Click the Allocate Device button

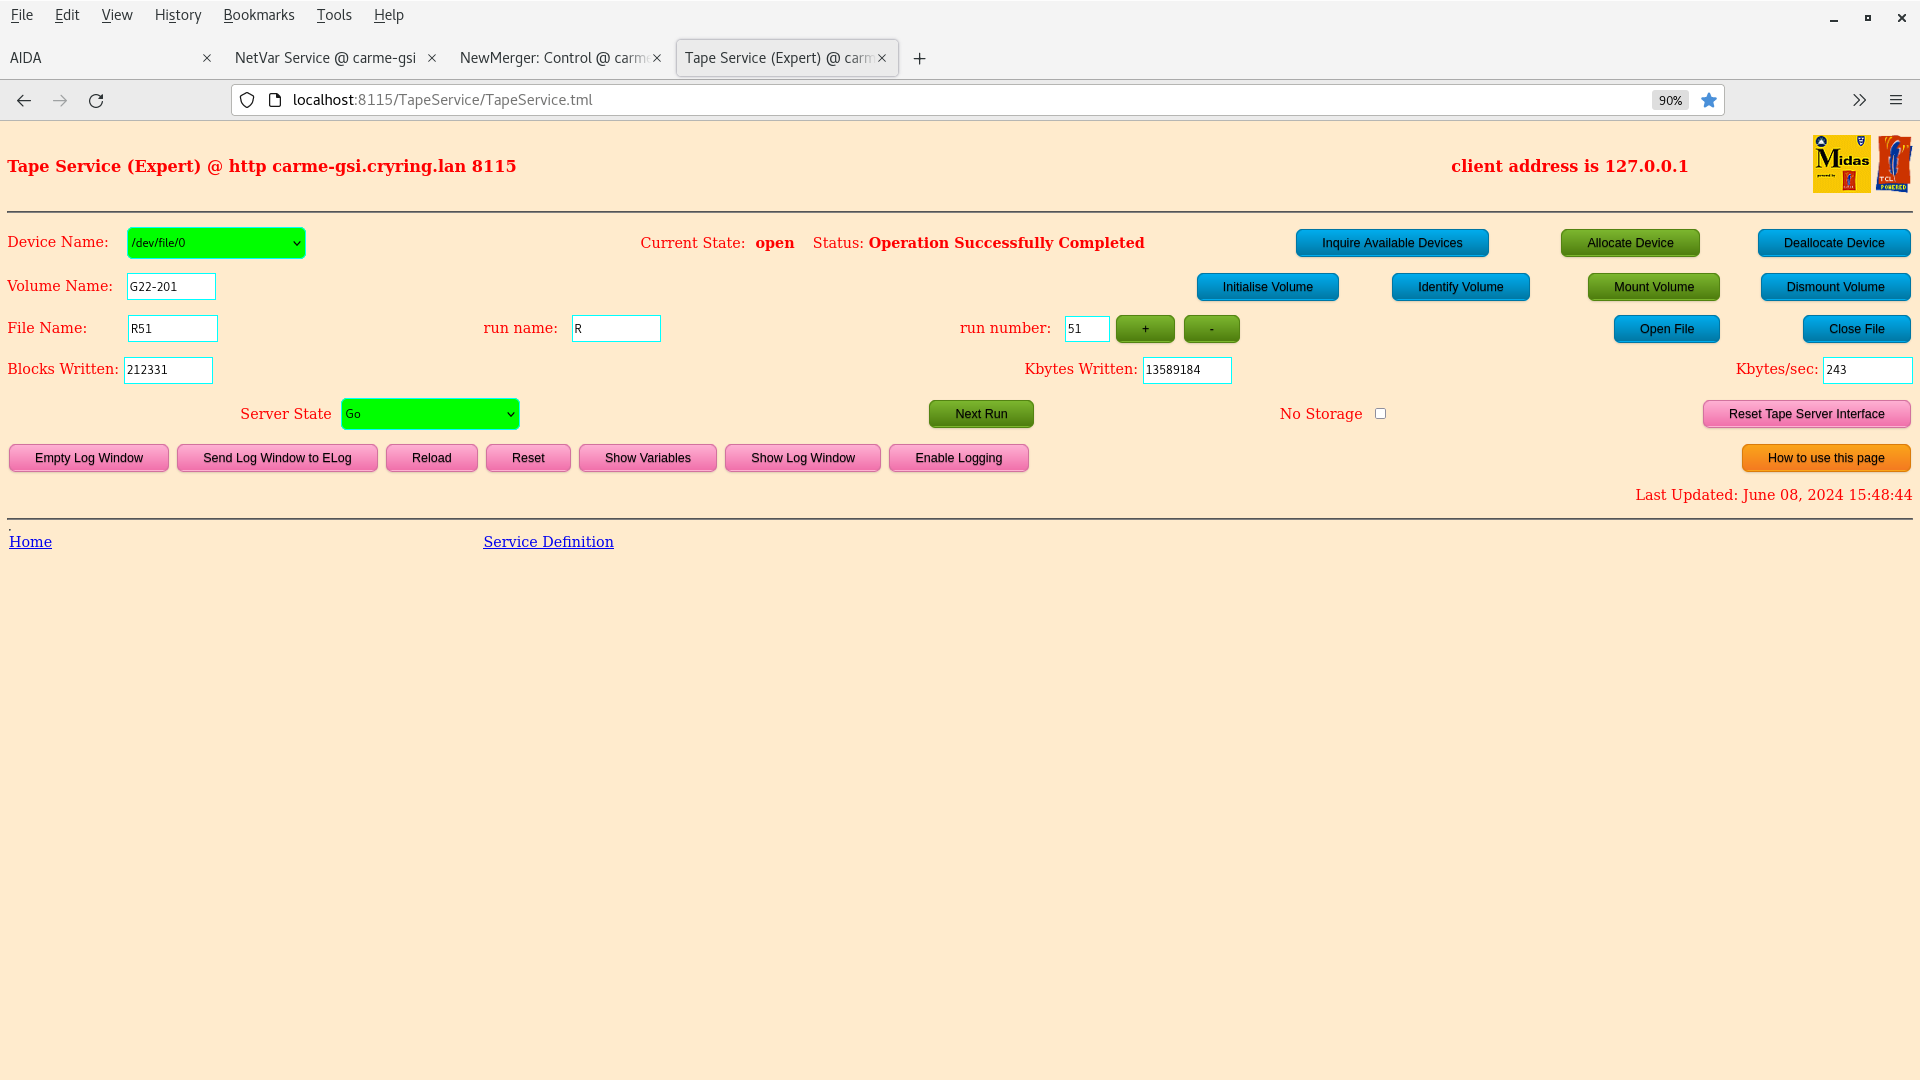1630,243
